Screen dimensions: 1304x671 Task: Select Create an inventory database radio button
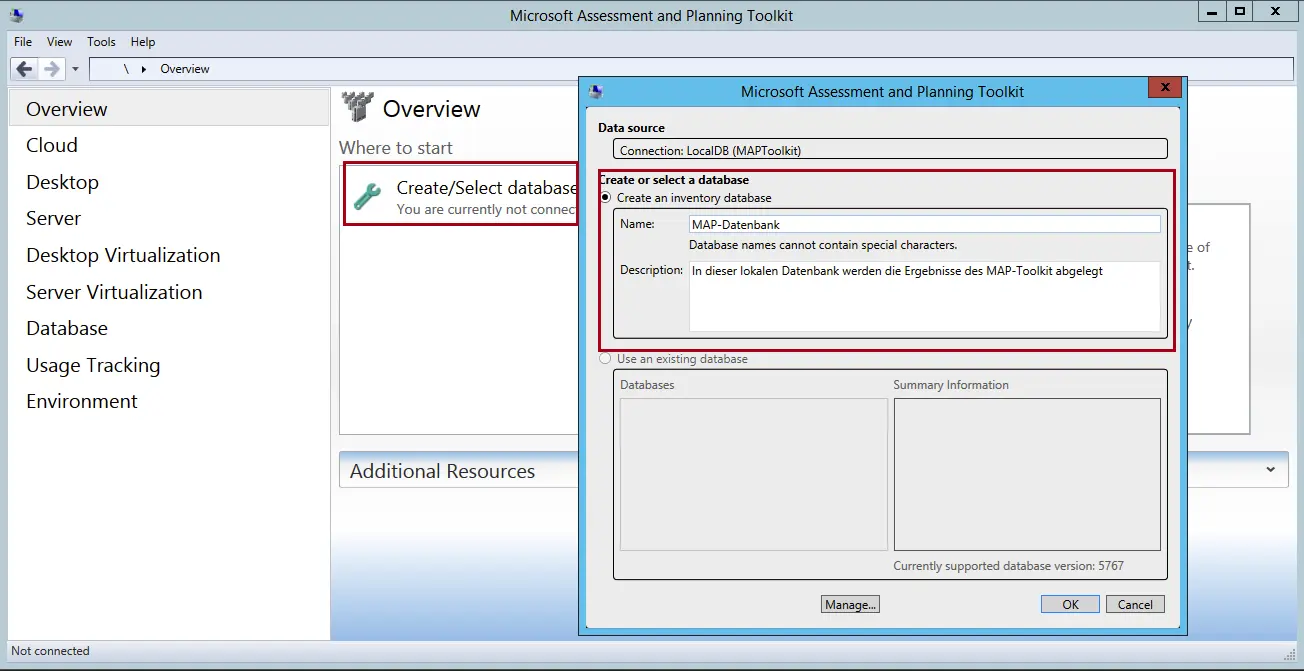click(605, 198)
